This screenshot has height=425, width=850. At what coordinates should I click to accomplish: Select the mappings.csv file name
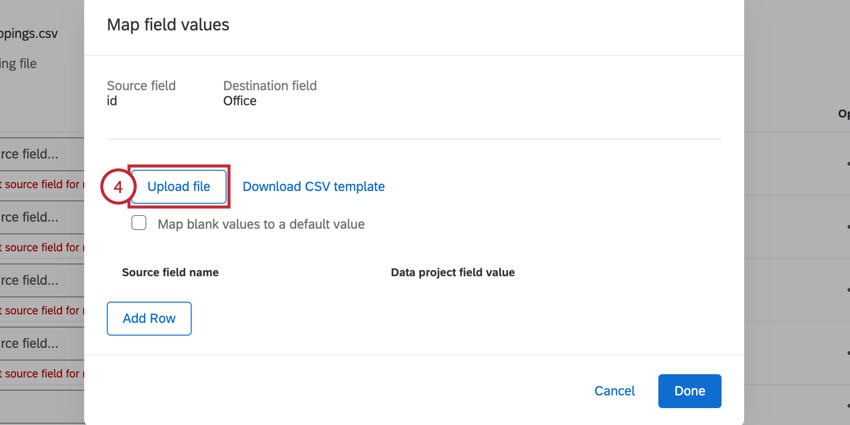point(30,33)
